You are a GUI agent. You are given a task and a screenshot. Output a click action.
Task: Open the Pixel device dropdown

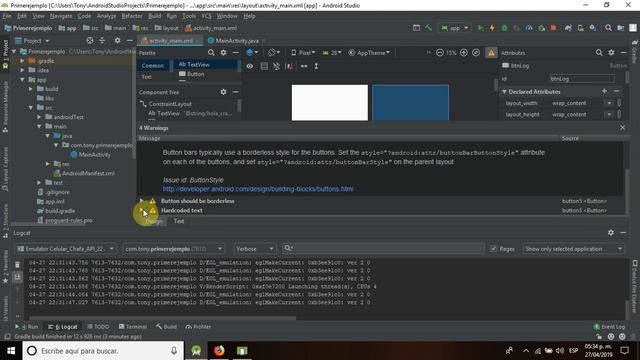[x=303, y=53]
